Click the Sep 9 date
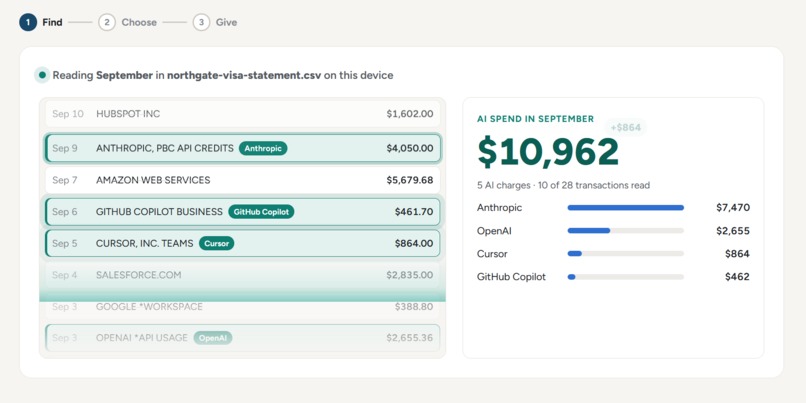806x403 pixels. [x=65, y=148]
